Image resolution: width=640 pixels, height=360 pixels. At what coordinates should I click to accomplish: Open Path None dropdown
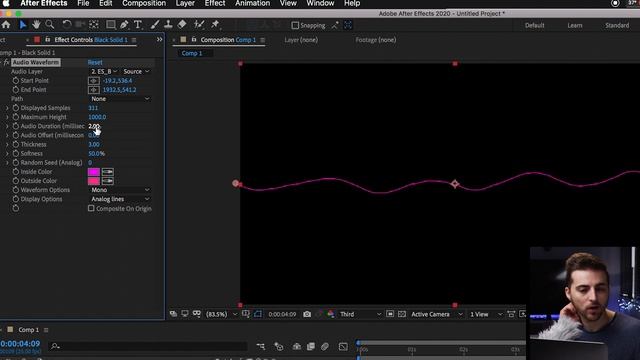(120, 99)
